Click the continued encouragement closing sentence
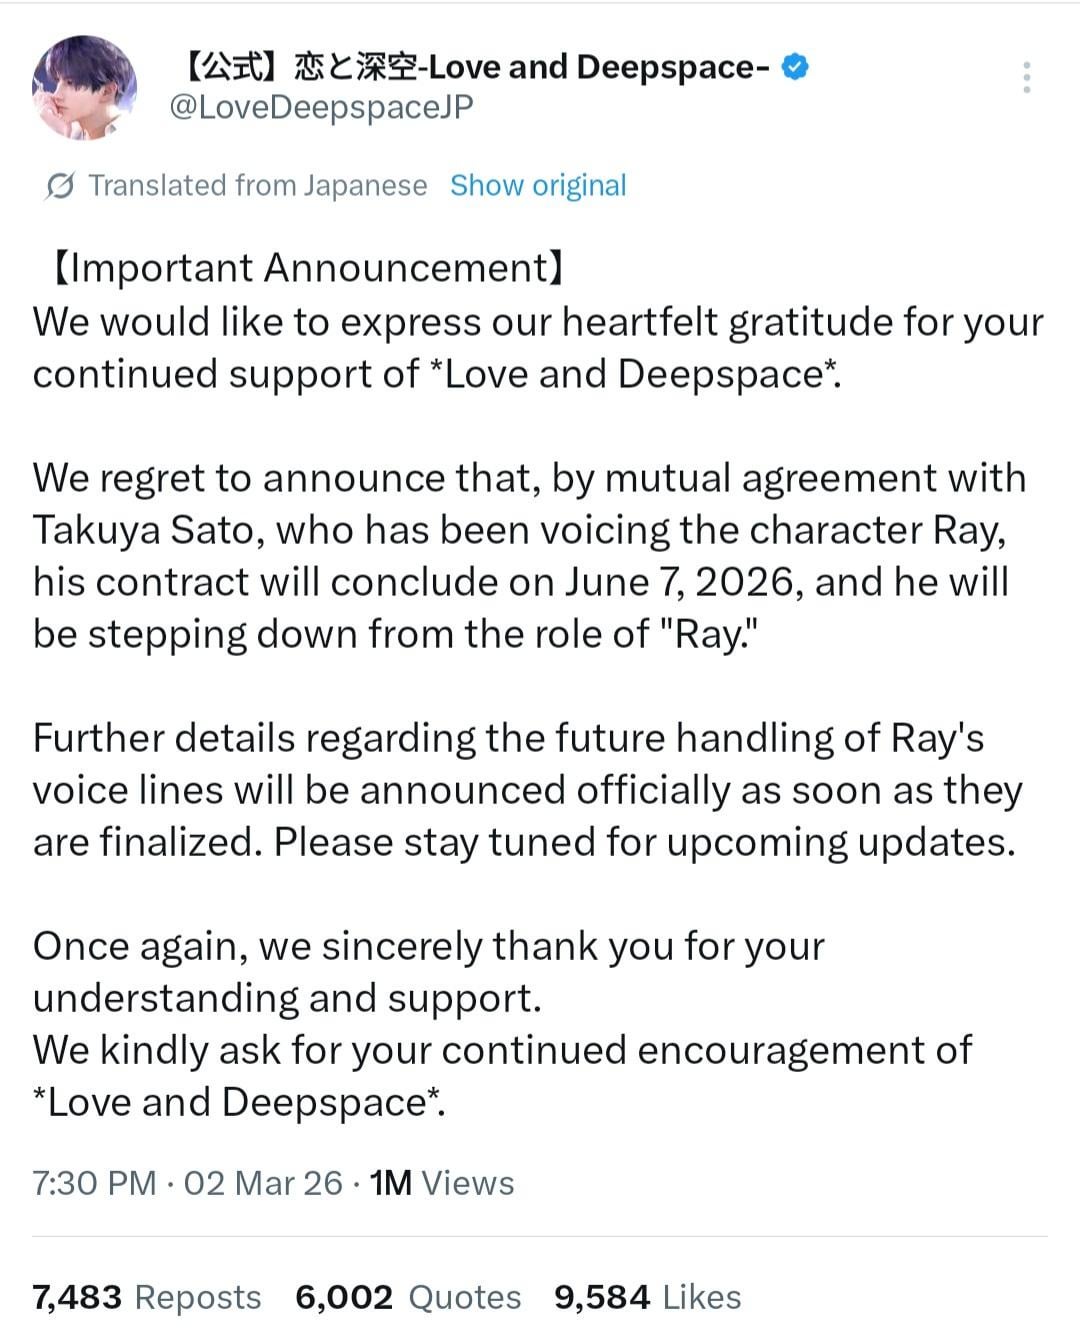This screenshot has height=1338, width=1080. coord(502,1076)
